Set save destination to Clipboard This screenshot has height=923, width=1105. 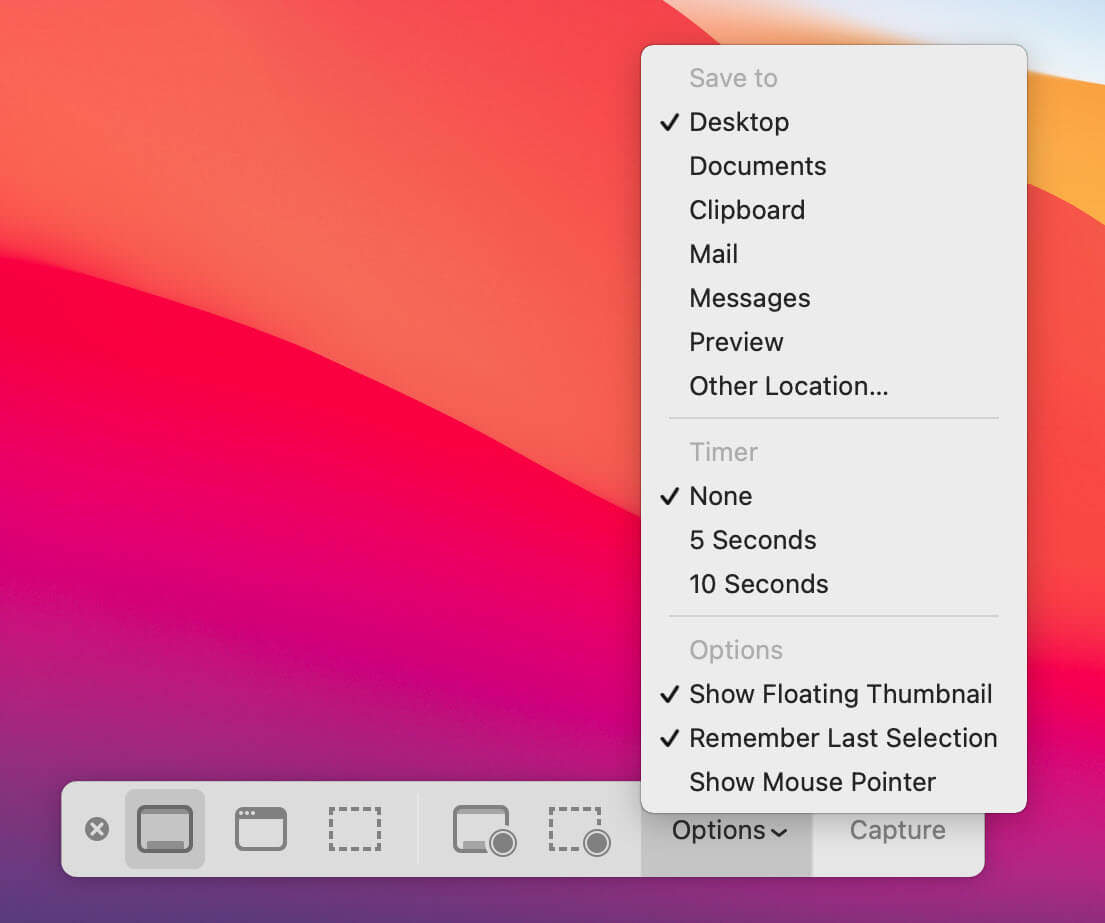[834, 210]
